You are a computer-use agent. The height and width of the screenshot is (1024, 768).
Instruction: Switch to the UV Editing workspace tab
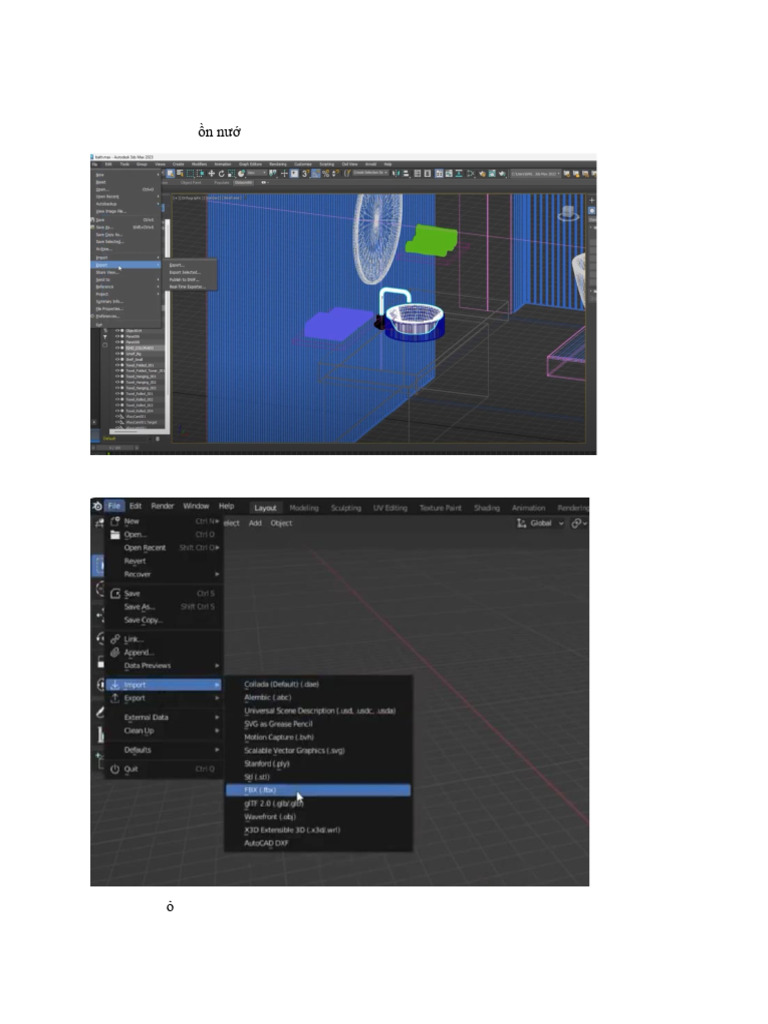coord(390,508)
